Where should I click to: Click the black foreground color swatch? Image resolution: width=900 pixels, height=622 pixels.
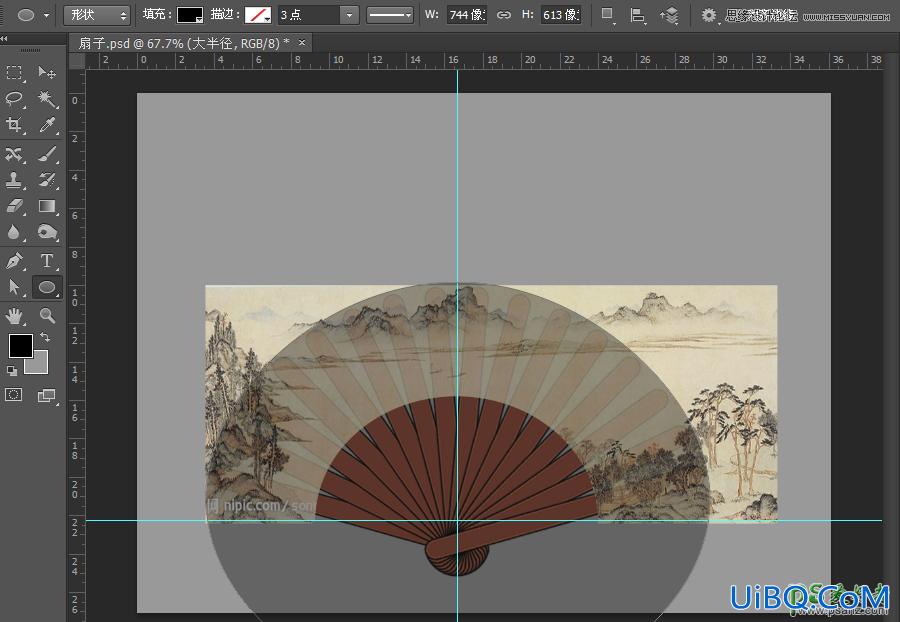click(21, 346)
